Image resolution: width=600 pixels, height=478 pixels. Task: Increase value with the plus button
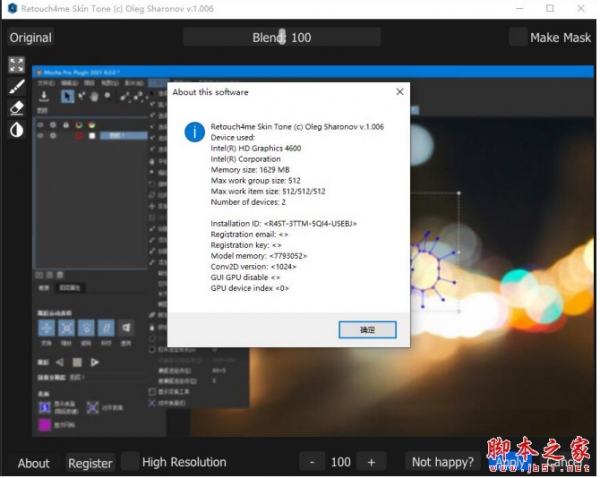(371, 462)
